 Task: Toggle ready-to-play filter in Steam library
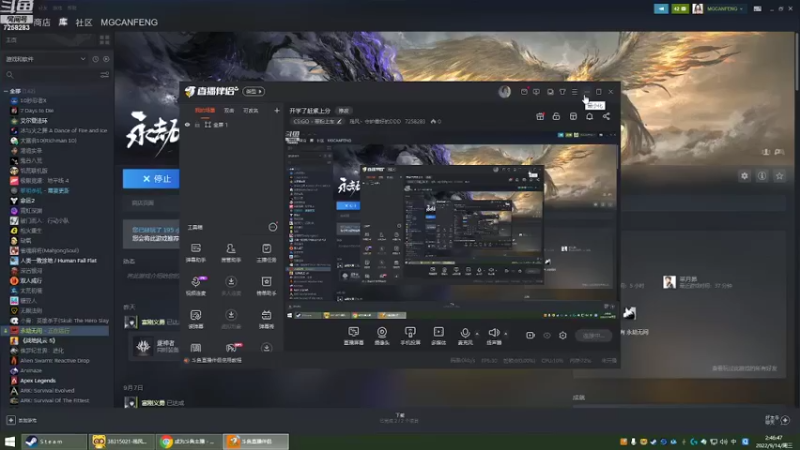pyautogui.click(x=106, y=59)
